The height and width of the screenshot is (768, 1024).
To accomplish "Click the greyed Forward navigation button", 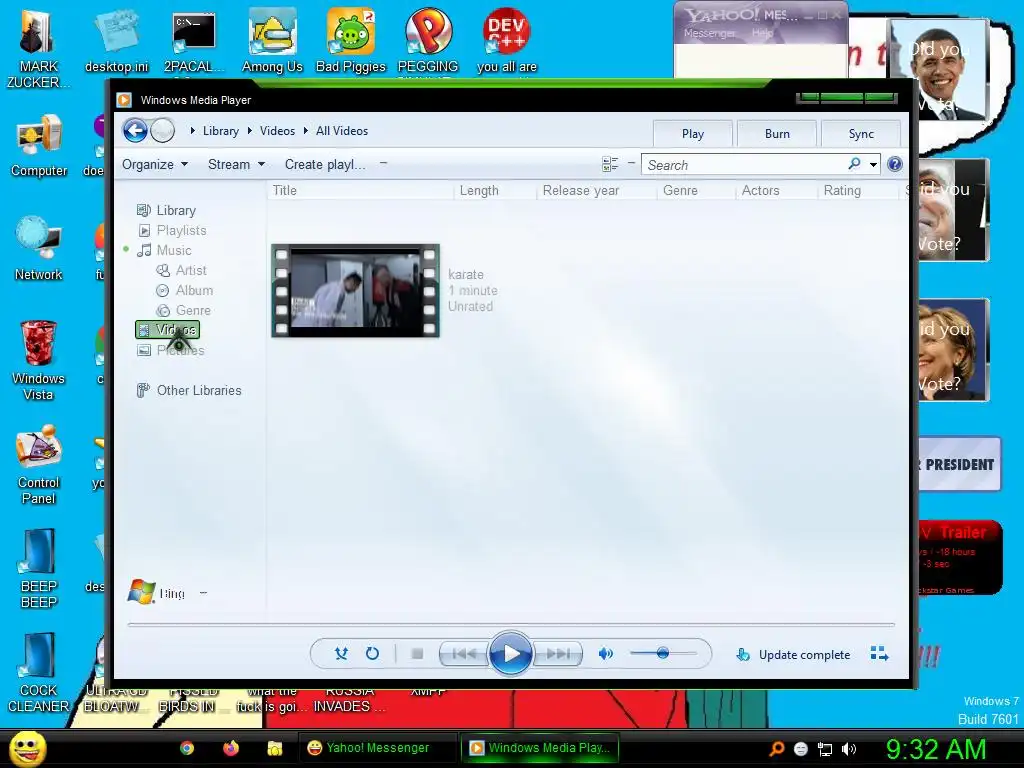I will [x=163, y=131].
